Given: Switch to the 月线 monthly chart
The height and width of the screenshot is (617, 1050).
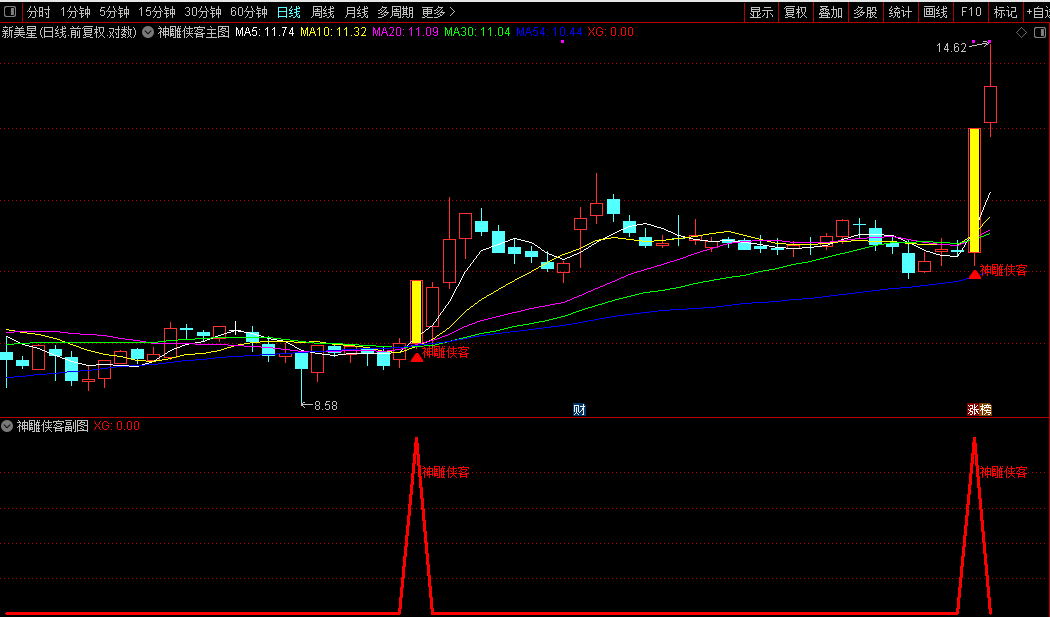Looking at the screenshot, I should (356, 12).
